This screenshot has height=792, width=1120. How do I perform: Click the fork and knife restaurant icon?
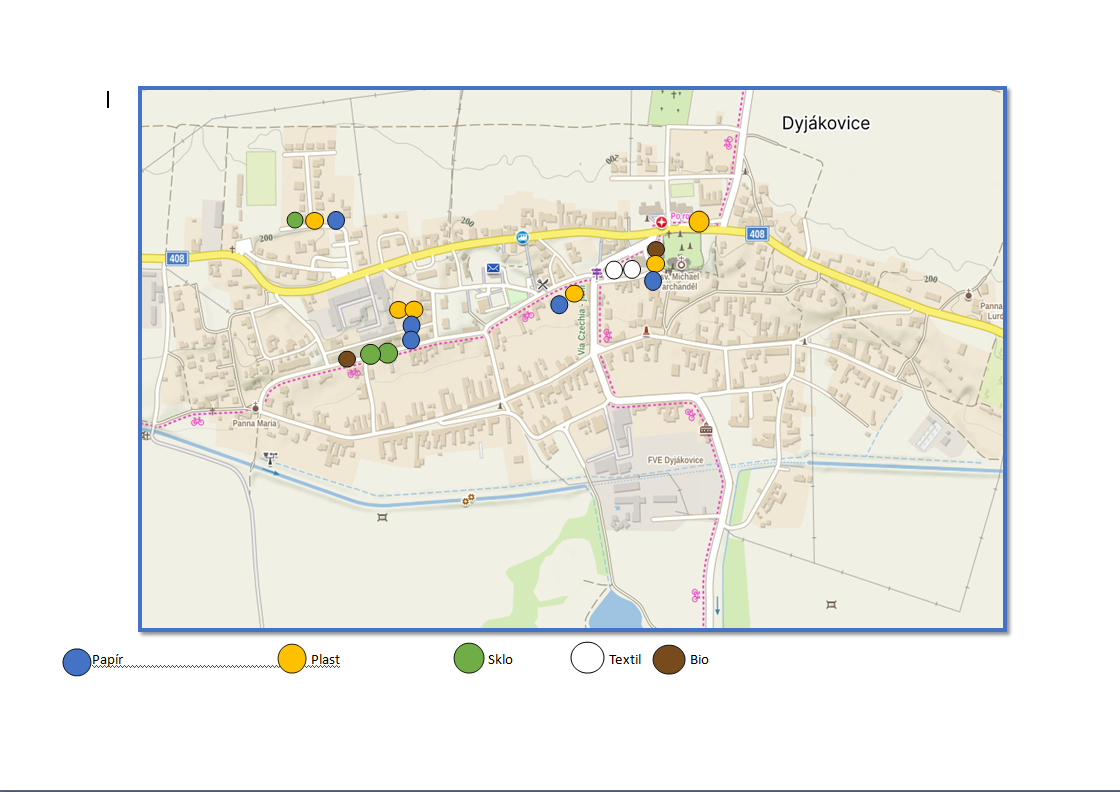point(543,285)
